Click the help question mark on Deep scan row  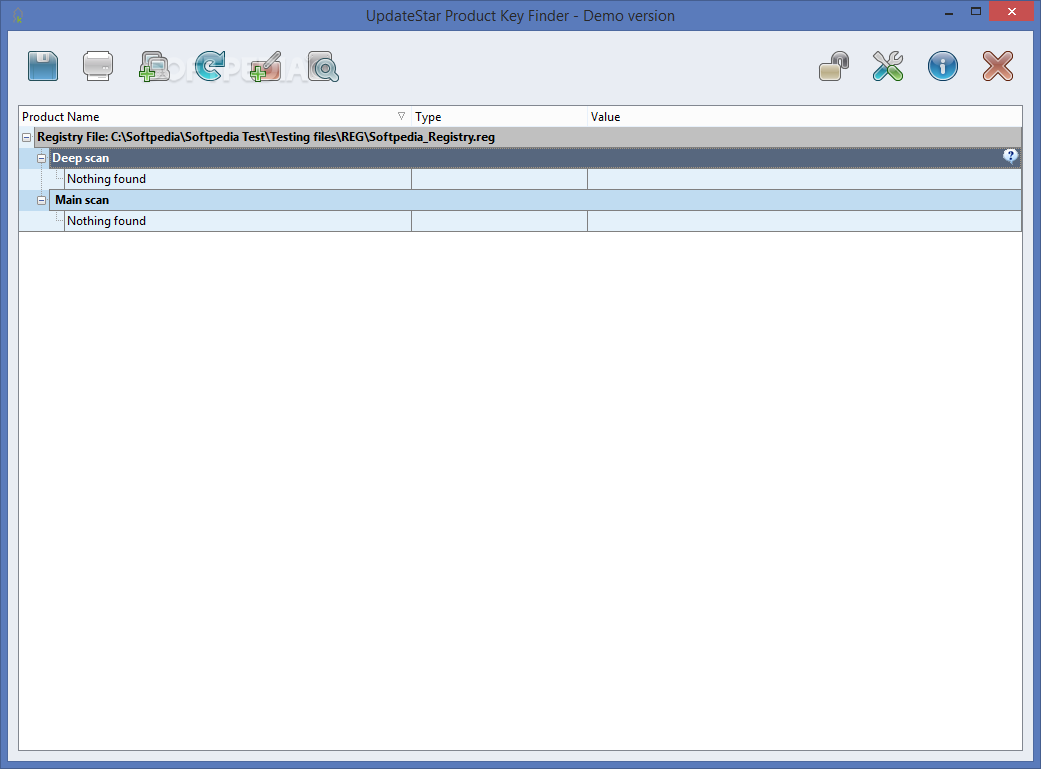(x=1010, y=156)
